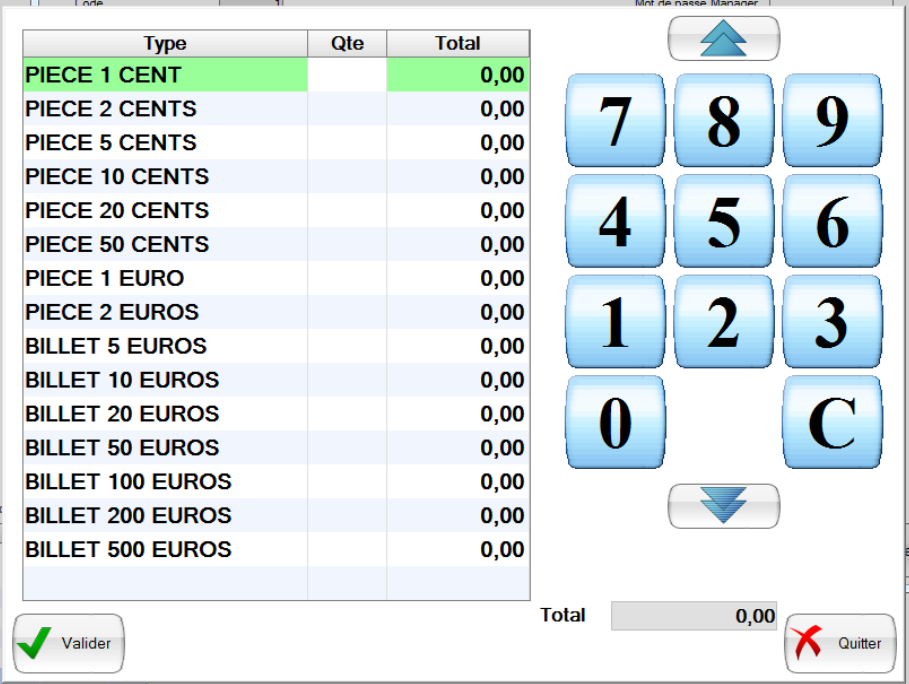
Task: Click the Type column header
Action: pos(165,43)
